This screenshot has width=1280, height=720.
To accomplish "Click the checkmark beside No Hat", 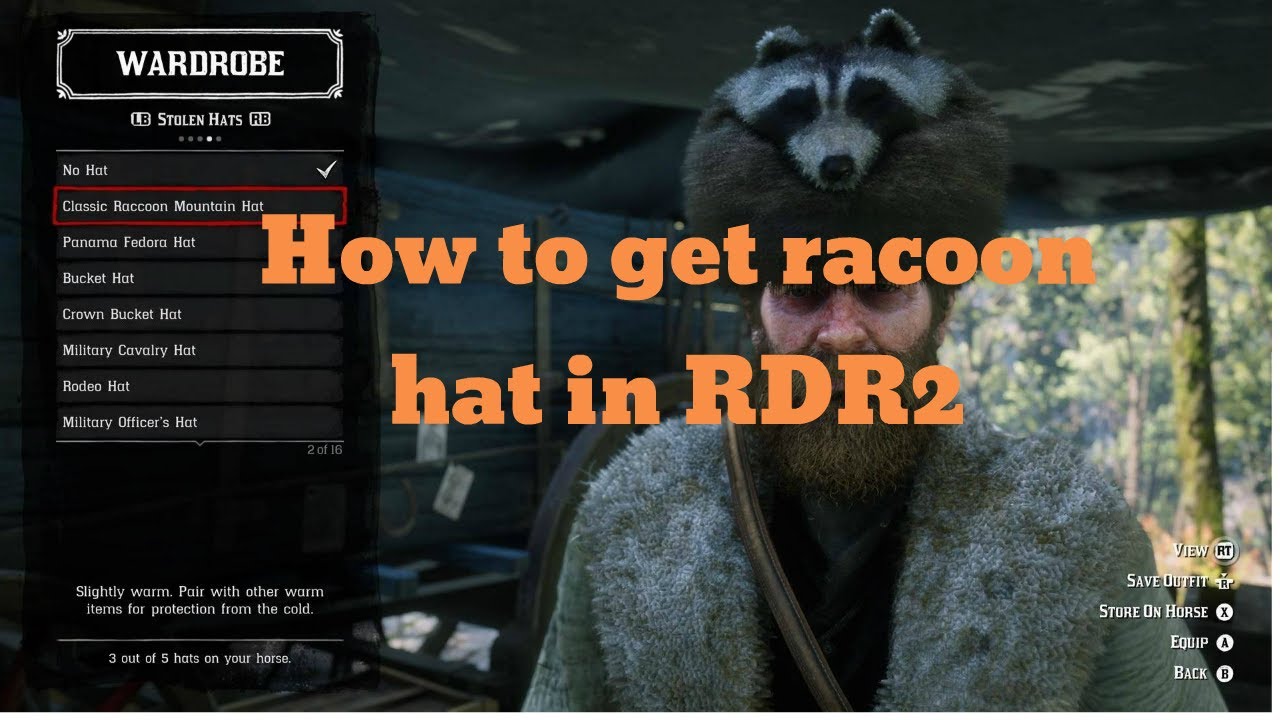I will tap(326, 170).
